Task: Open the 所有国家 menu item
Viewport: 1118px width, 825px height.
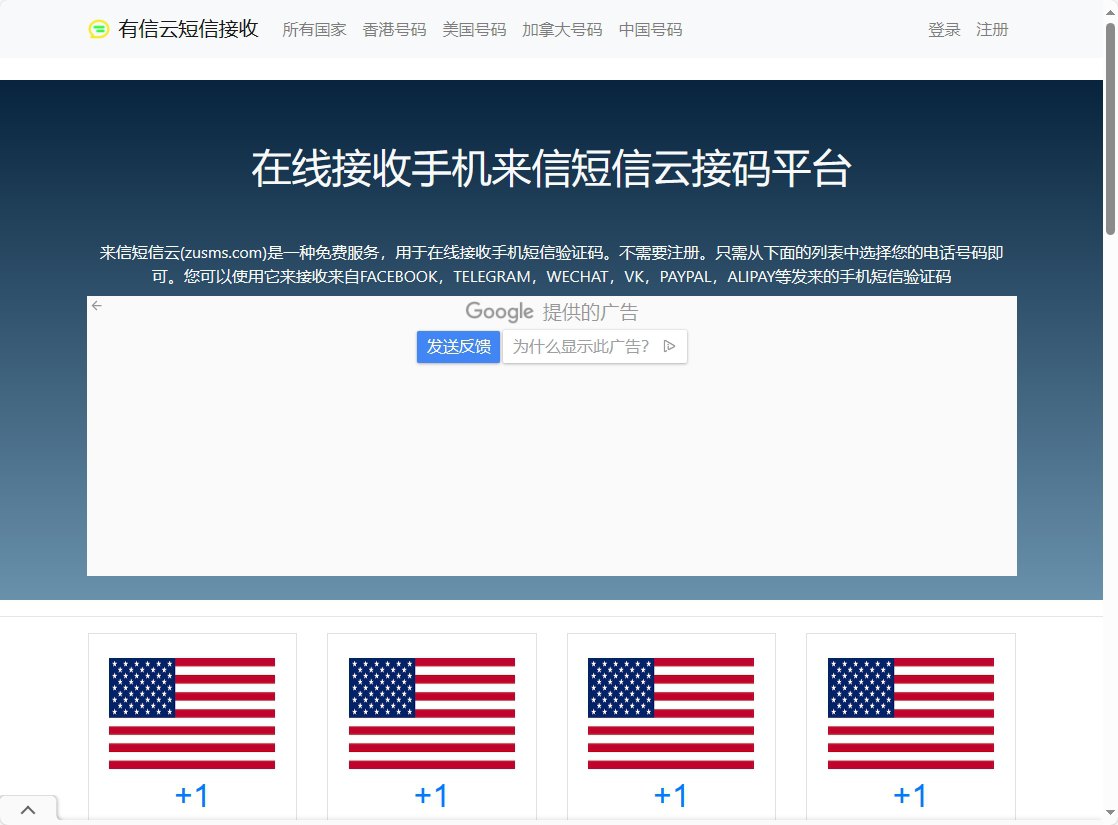Action: coord(314,30)
